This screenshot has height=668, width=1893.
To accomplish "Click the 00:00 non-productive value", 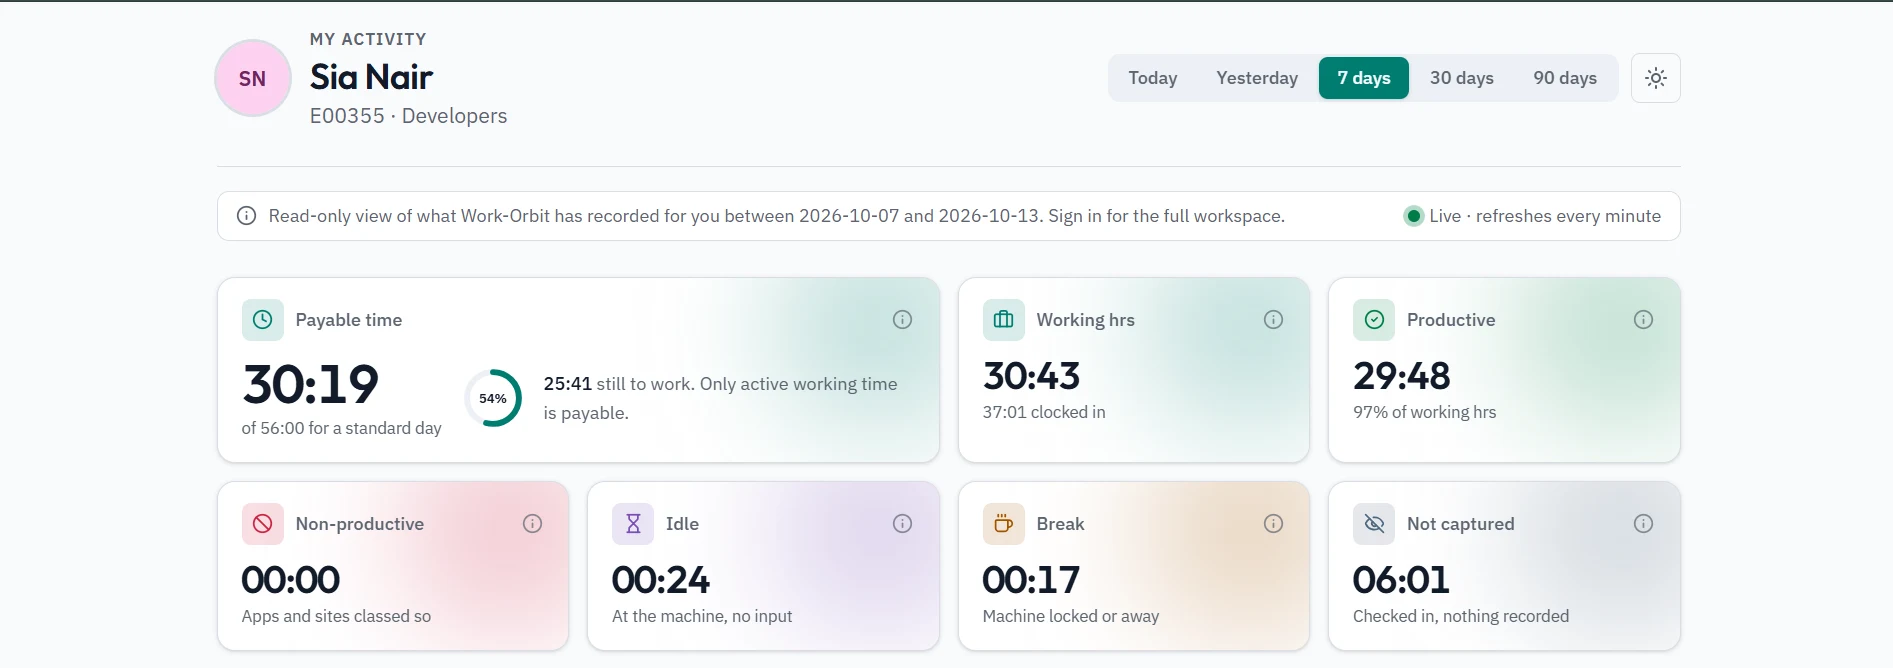I will click(x=290, y=580).
